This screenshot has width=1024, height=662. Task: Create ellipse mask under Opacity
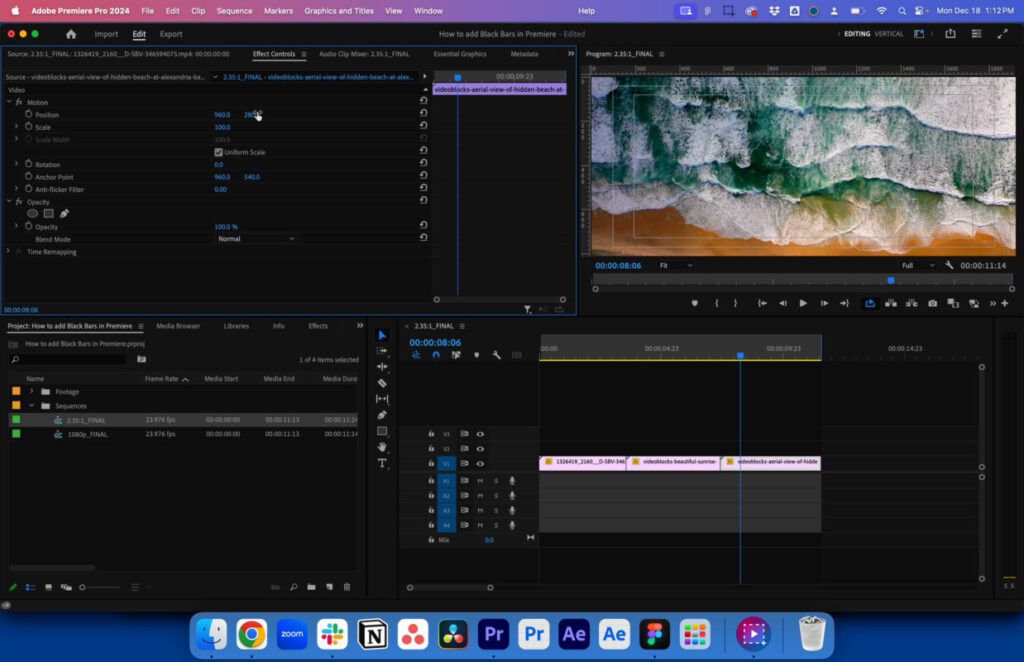[x=32, y=213]
